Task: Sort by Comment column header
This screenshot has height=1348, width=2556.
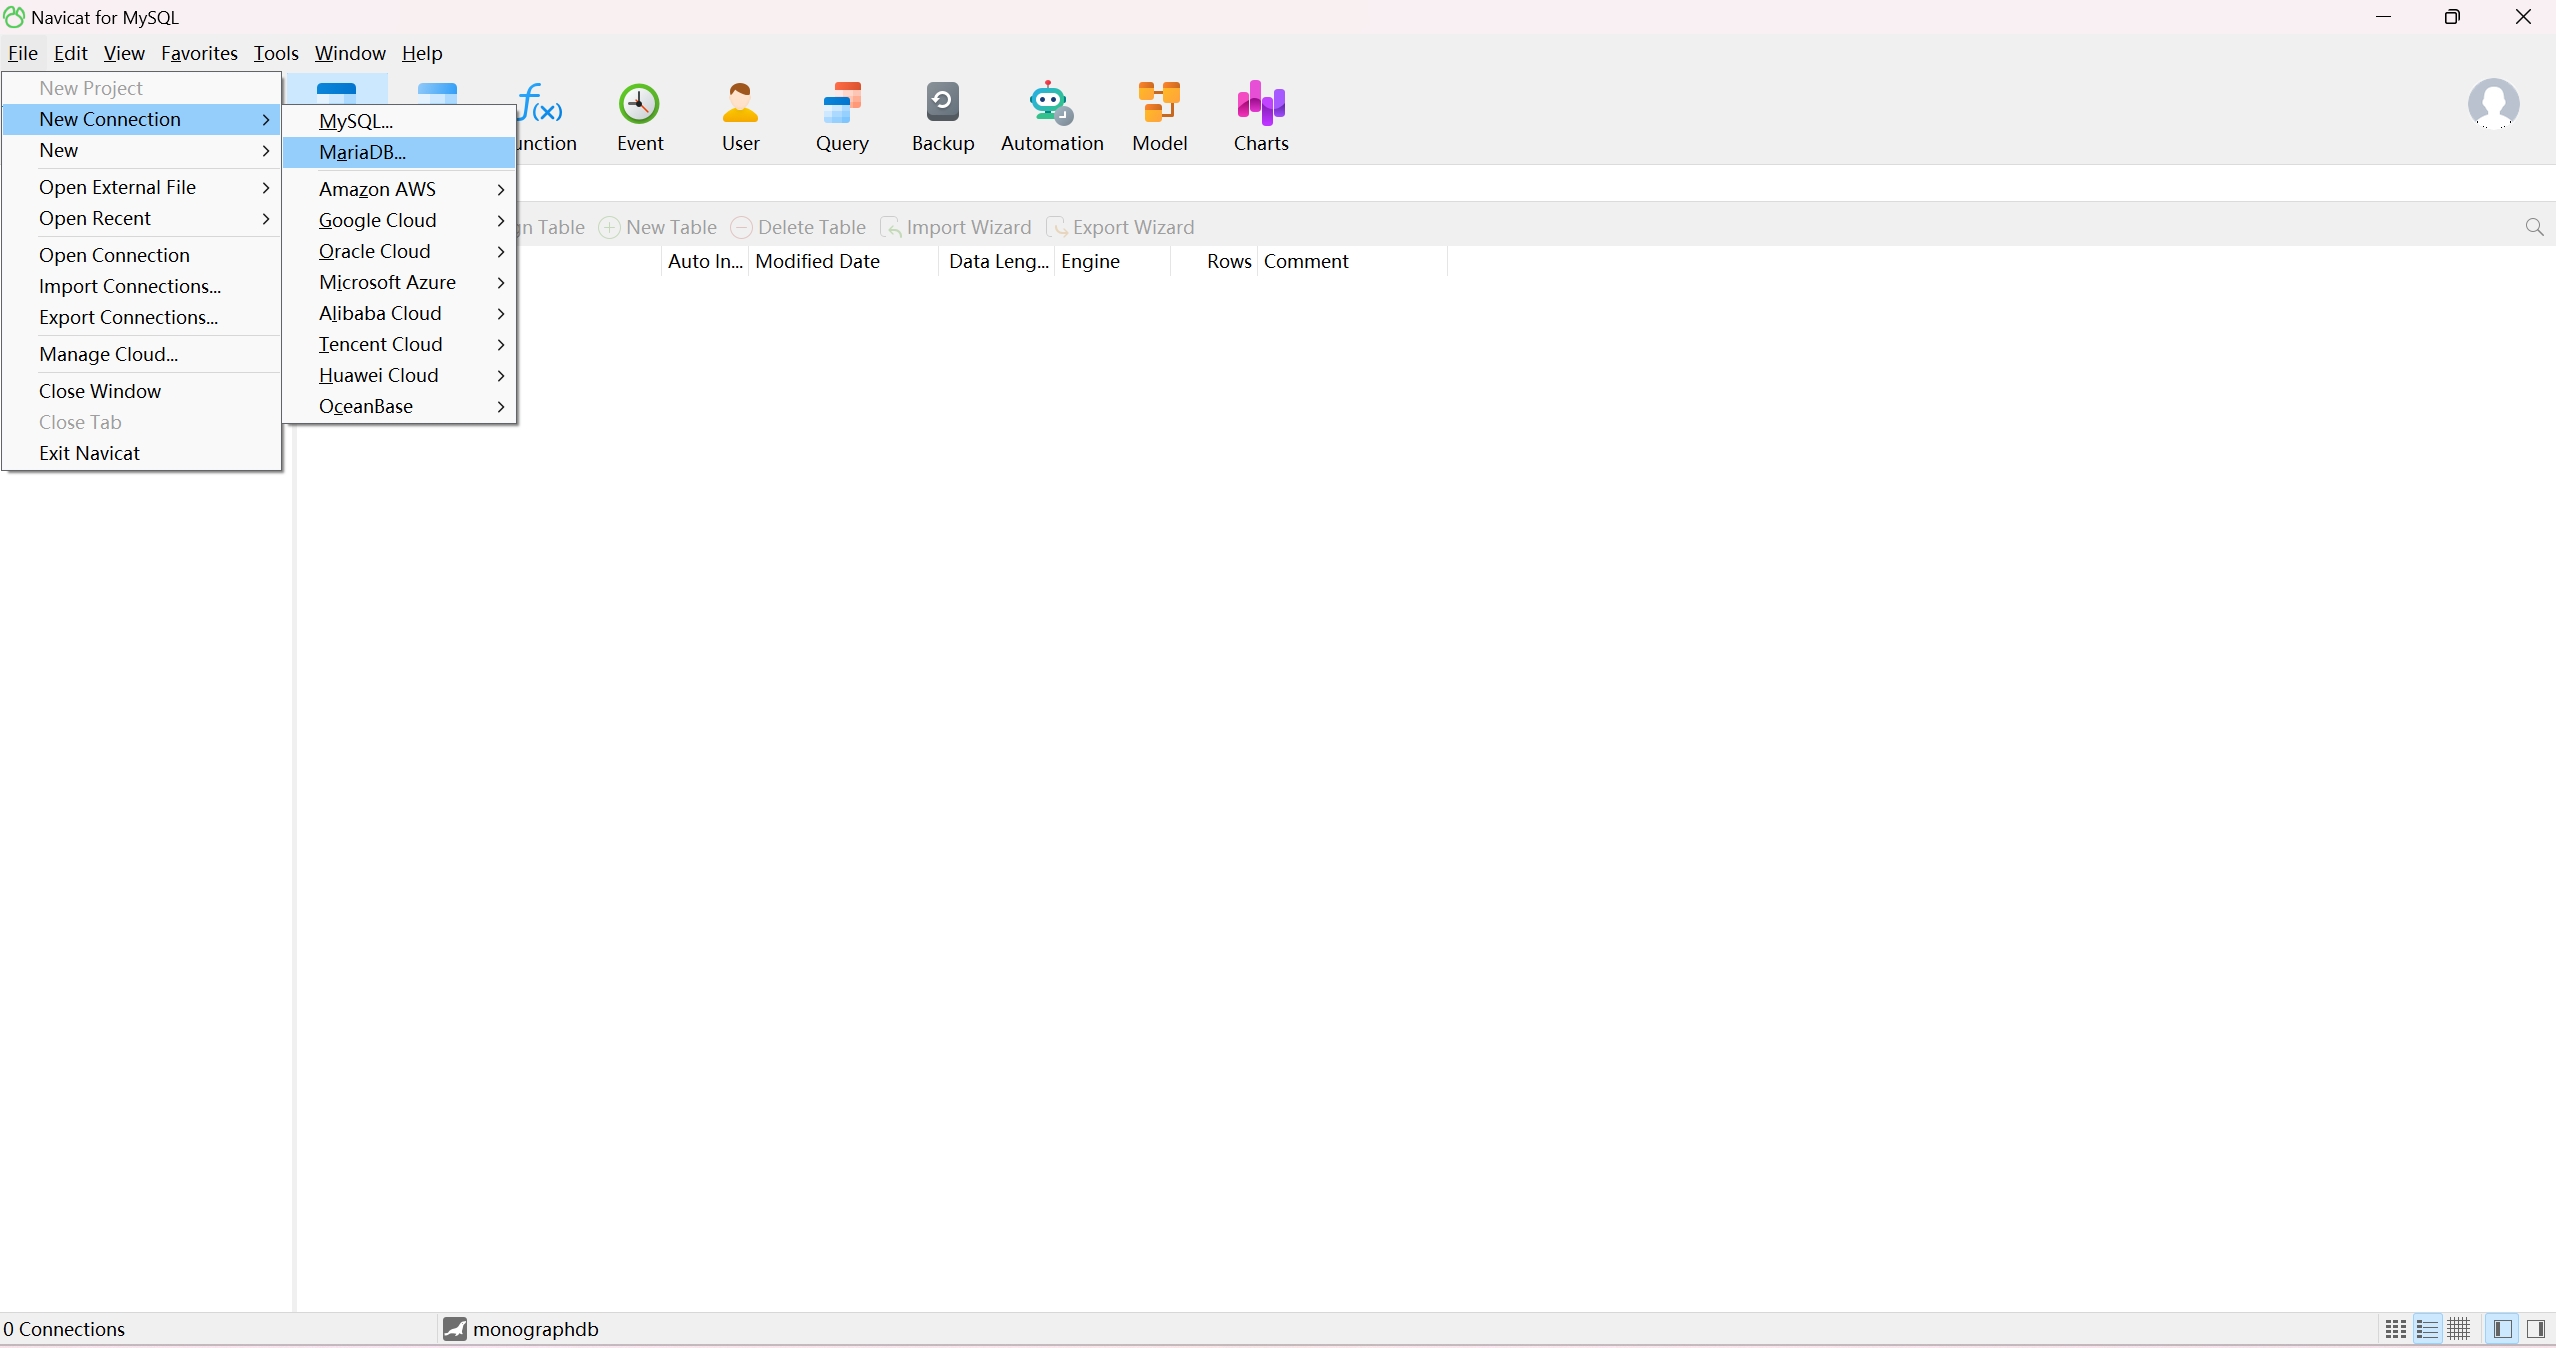Action: [x=1351, y=261]
